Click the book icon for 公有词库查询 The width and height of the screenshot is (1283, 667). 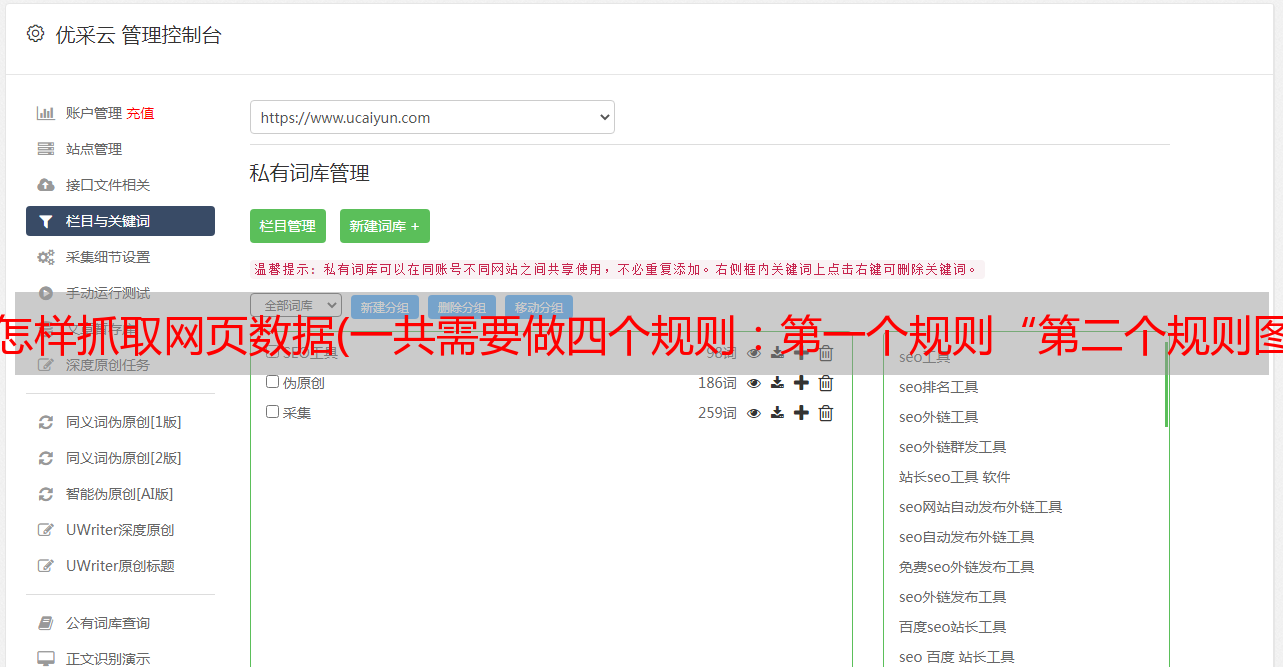(46, 623)
